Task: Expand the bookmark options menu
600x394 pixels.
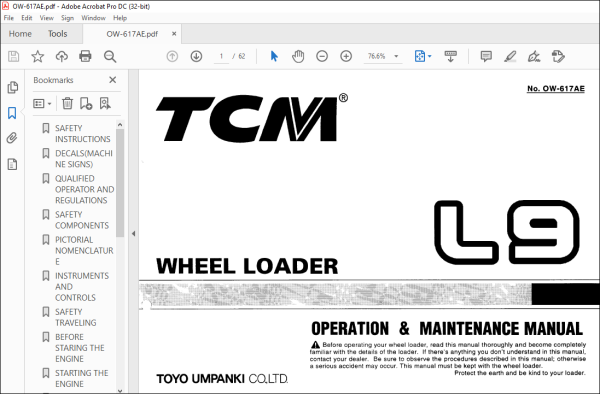Action: [42, 103]
